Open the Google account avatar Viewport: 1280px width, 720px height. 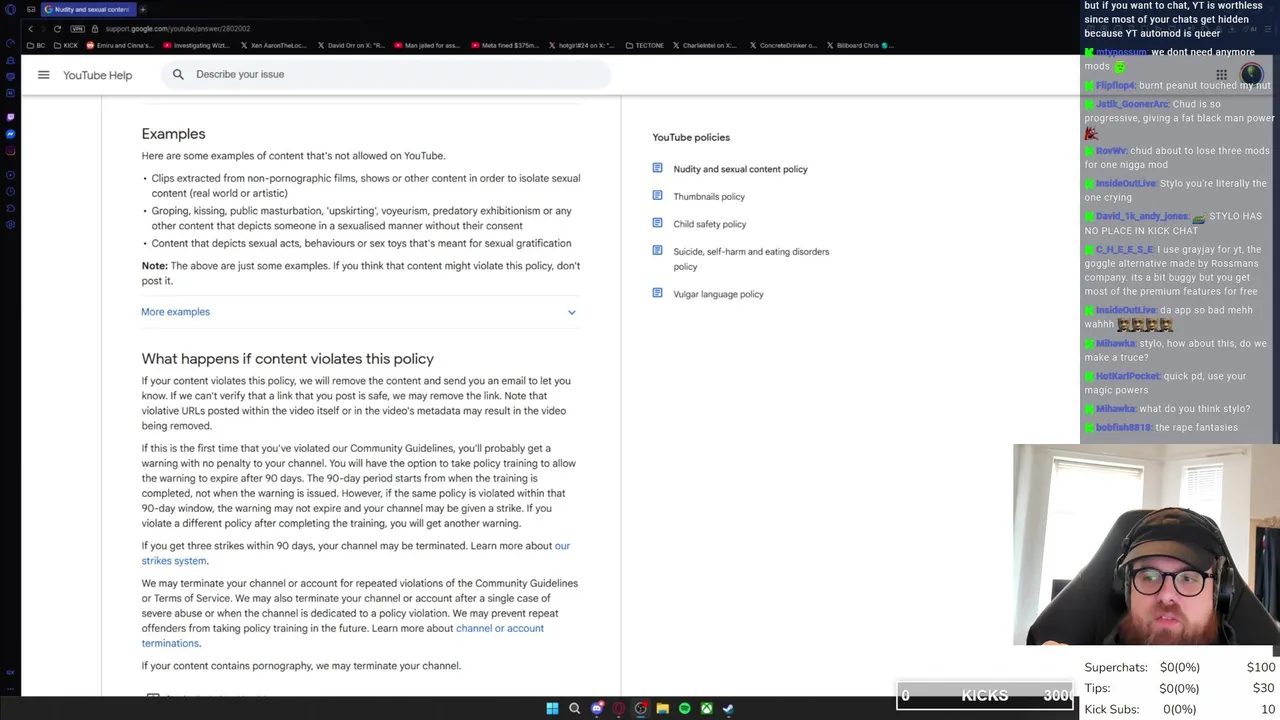coord(1251,75)
